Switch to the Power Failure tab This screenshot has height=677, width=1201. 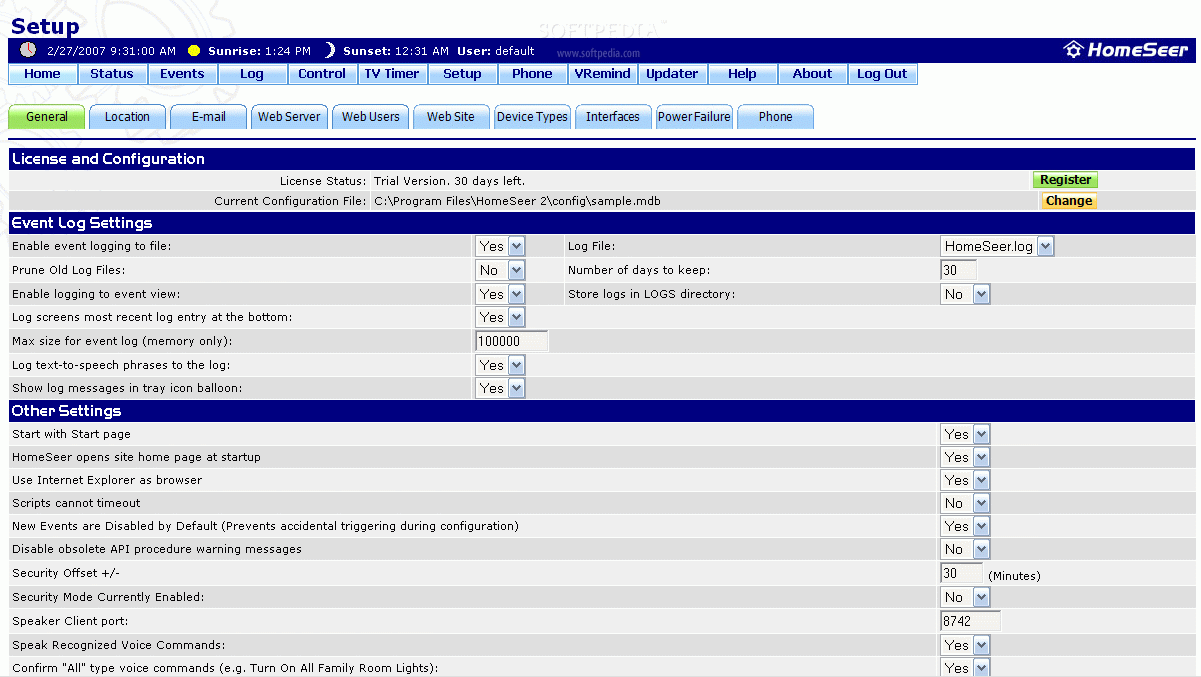point(694,117)
